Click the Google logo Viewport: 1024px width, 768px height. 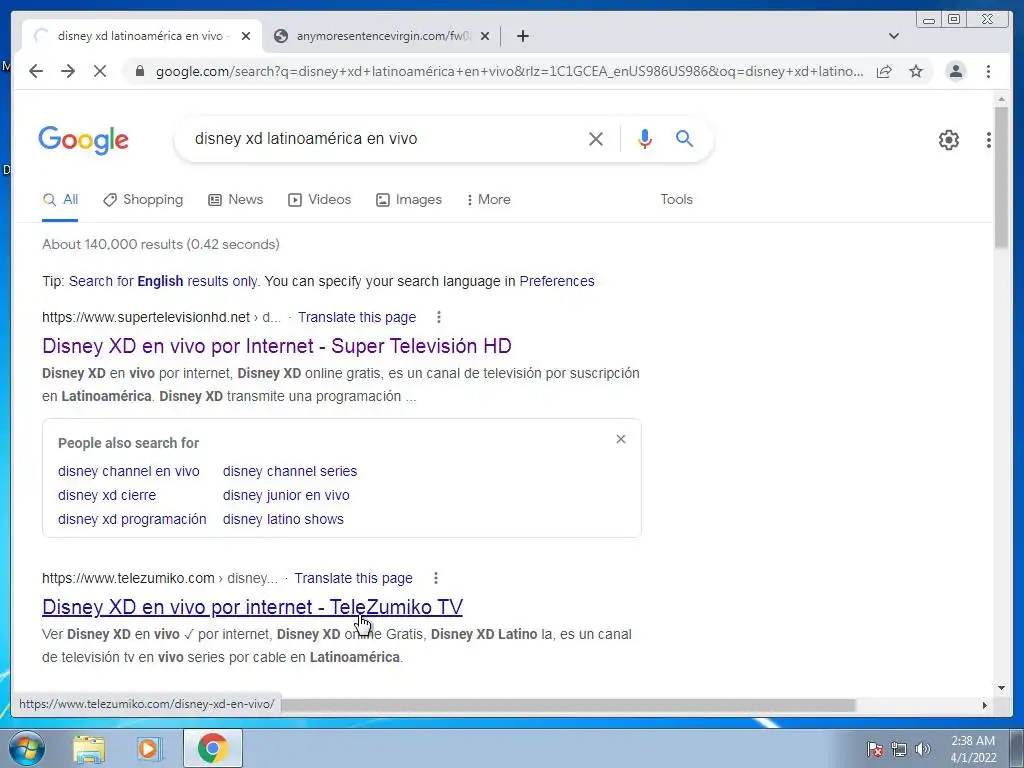pyautogui.click(x=84, y=140)
